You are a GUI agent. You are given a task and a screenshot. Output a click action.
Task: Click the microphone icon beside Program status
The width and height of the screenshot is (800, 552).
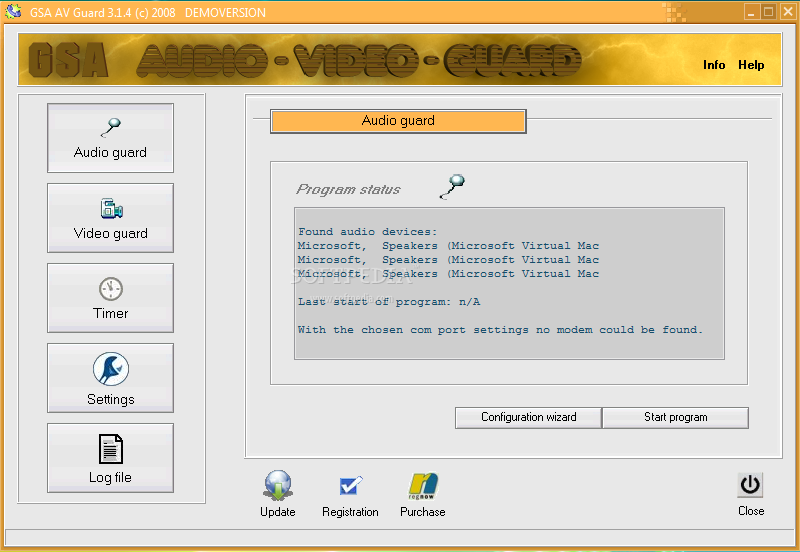452,186
